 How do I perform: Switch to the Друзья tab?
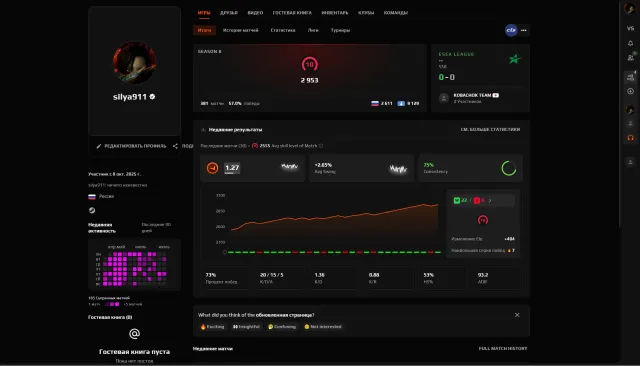(229, 13)
